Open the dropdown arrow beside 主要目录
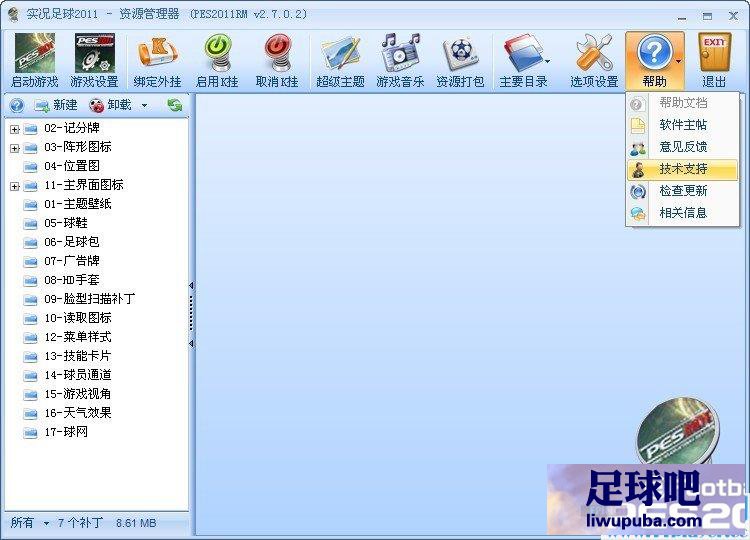Screen dimensions: 750x540 pyautogui.click(x=547, y=61)
